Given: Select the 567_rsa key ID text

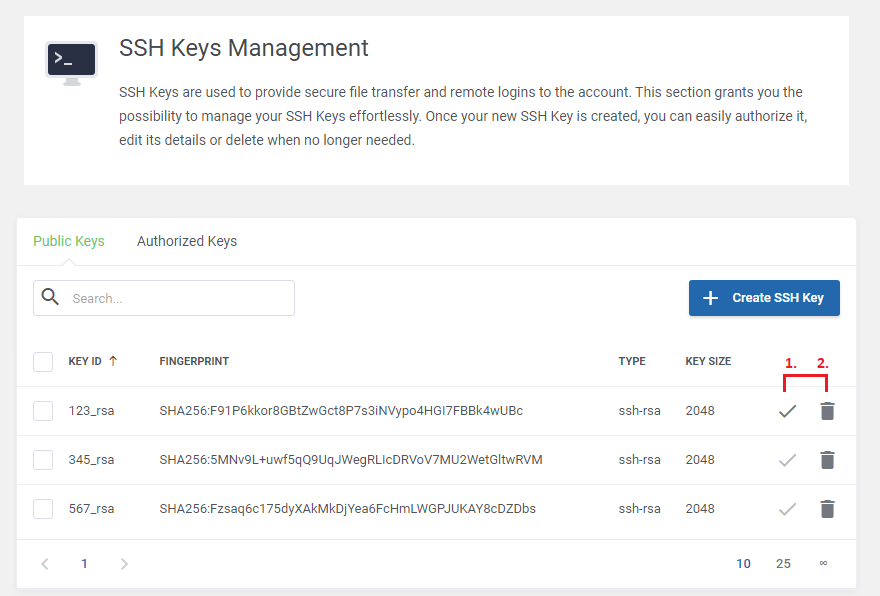Looking at the screenshot, I should (x=91, y=509).
